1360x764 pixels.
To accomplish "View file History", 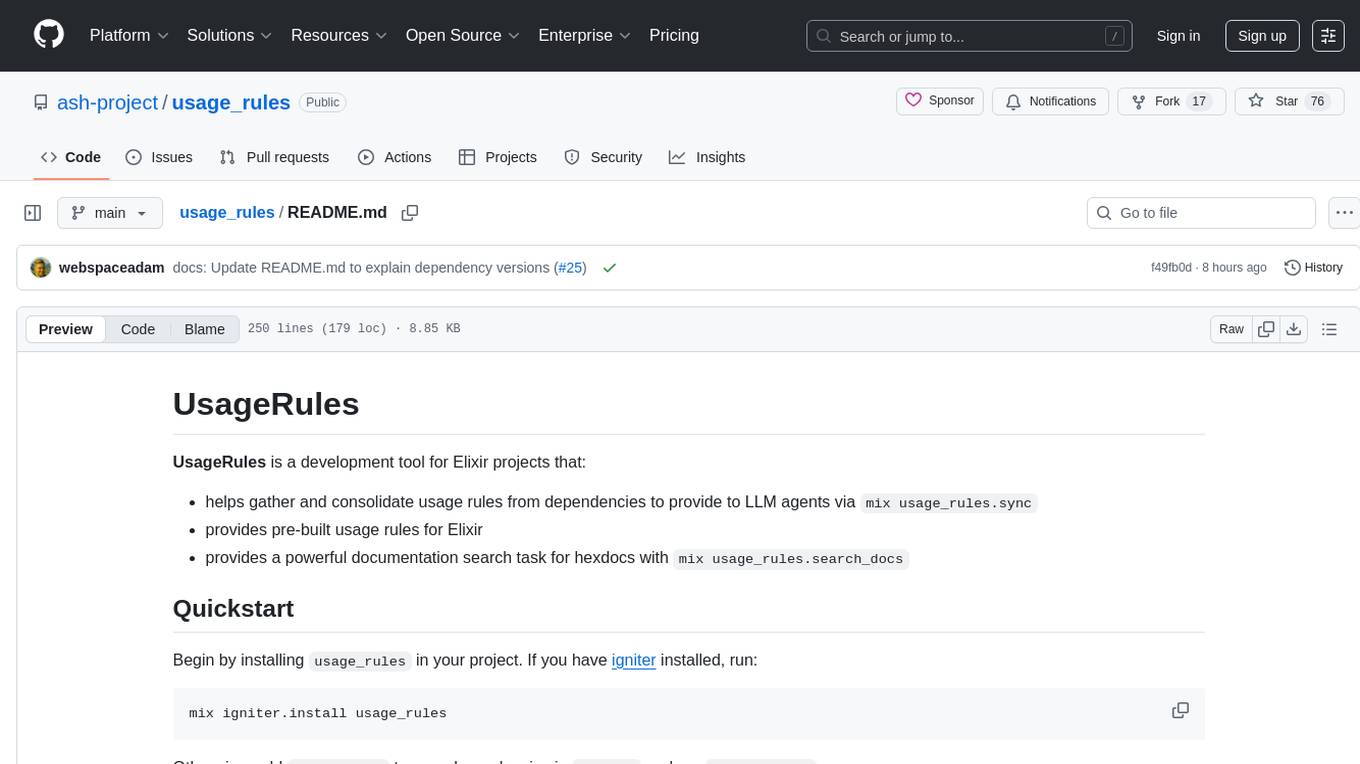I will (x=1313, y=268).
